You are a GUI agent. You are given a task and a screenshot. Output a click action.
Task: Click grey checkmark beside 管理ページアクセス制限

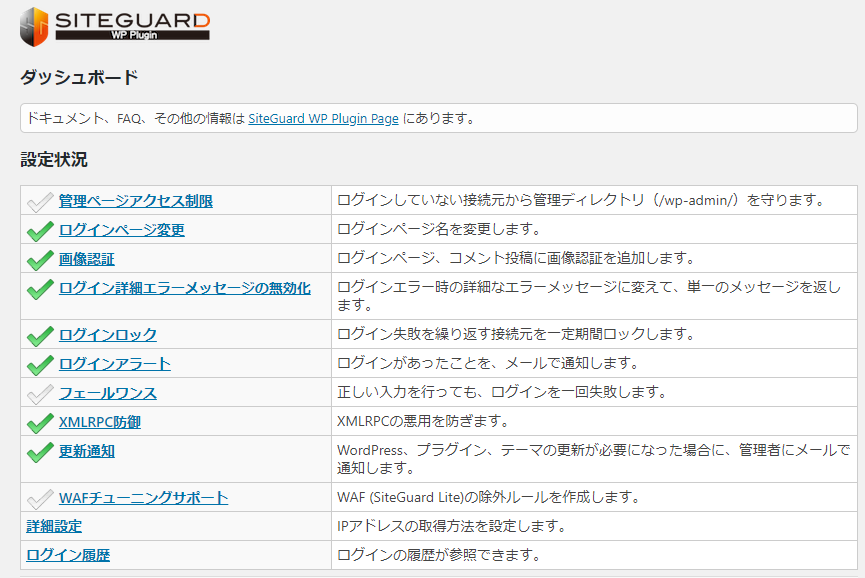pyautogui.click(x=40, y=202)
